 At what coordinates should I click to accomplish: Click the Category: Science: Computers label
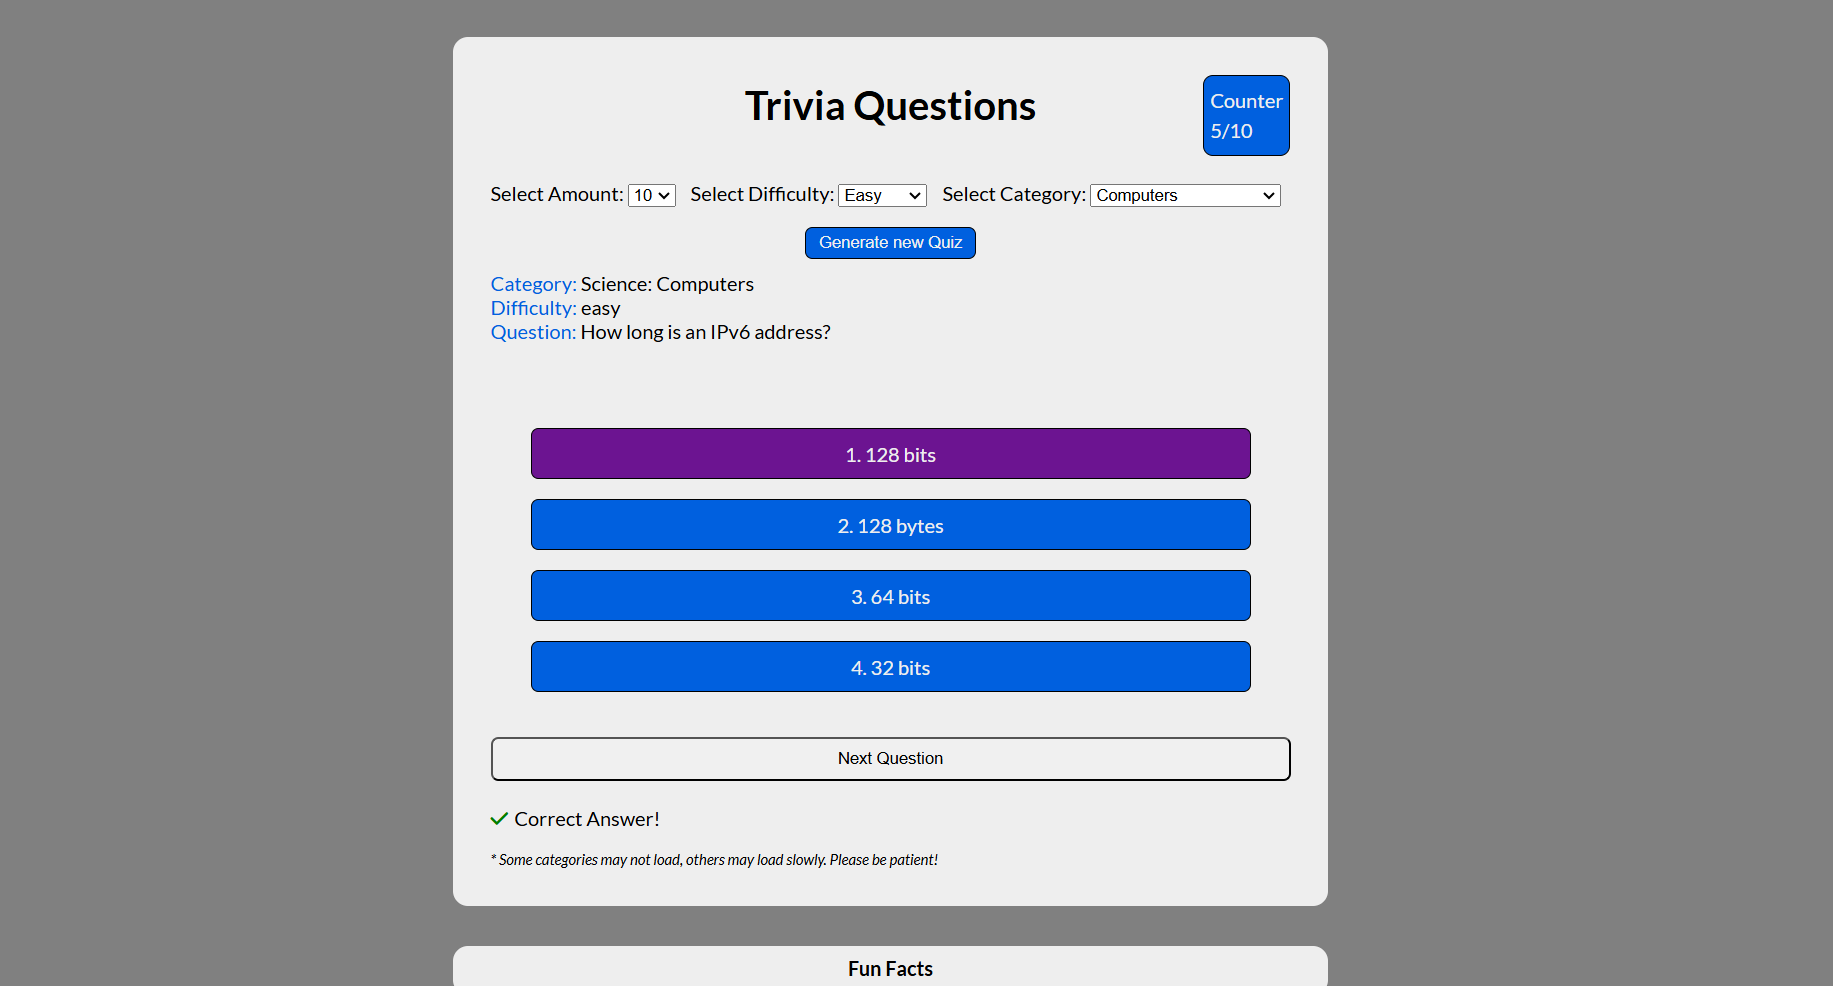click(621, 284)
